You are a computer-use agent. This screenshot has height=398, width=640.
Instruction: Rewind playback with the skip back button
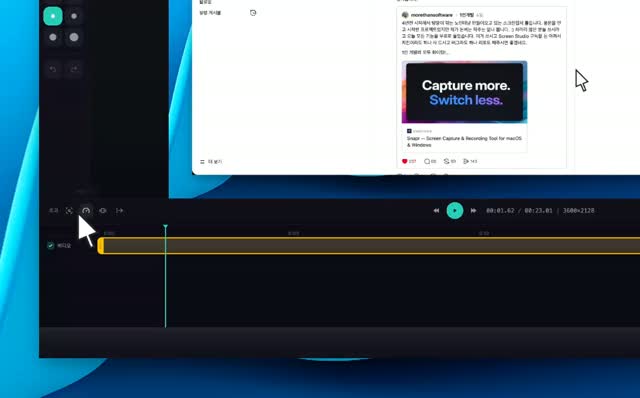[436, 211]
